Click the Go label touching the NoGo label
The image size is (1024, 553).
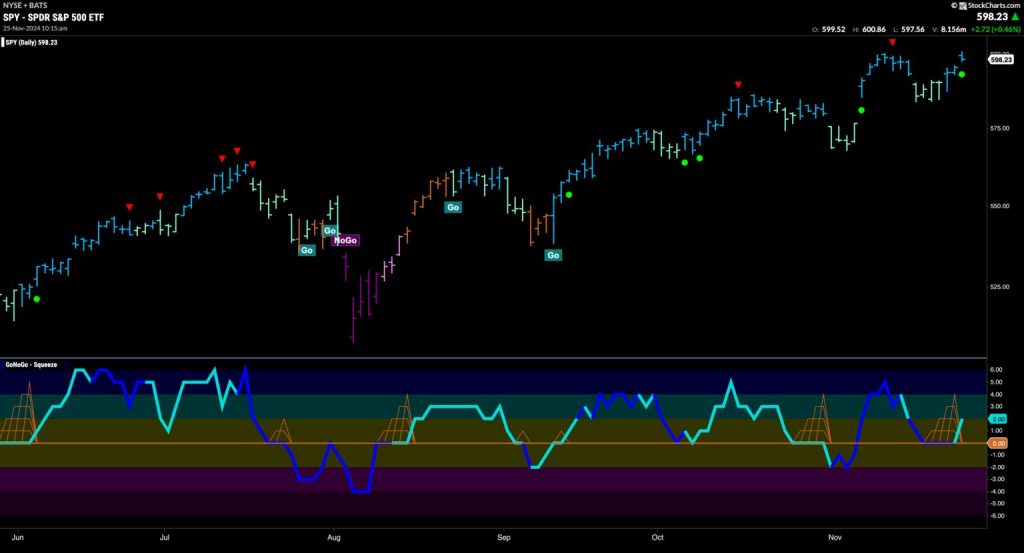click(x=330, y=230)
